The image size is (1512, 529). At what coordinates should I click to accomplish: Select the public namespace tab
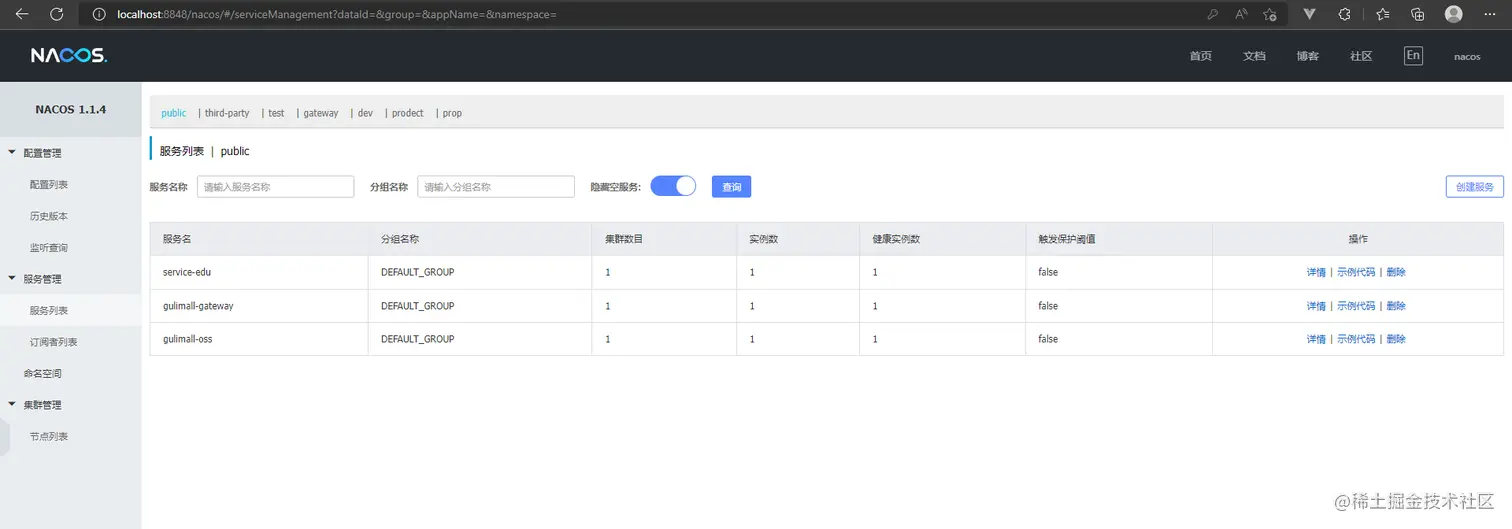174,113
